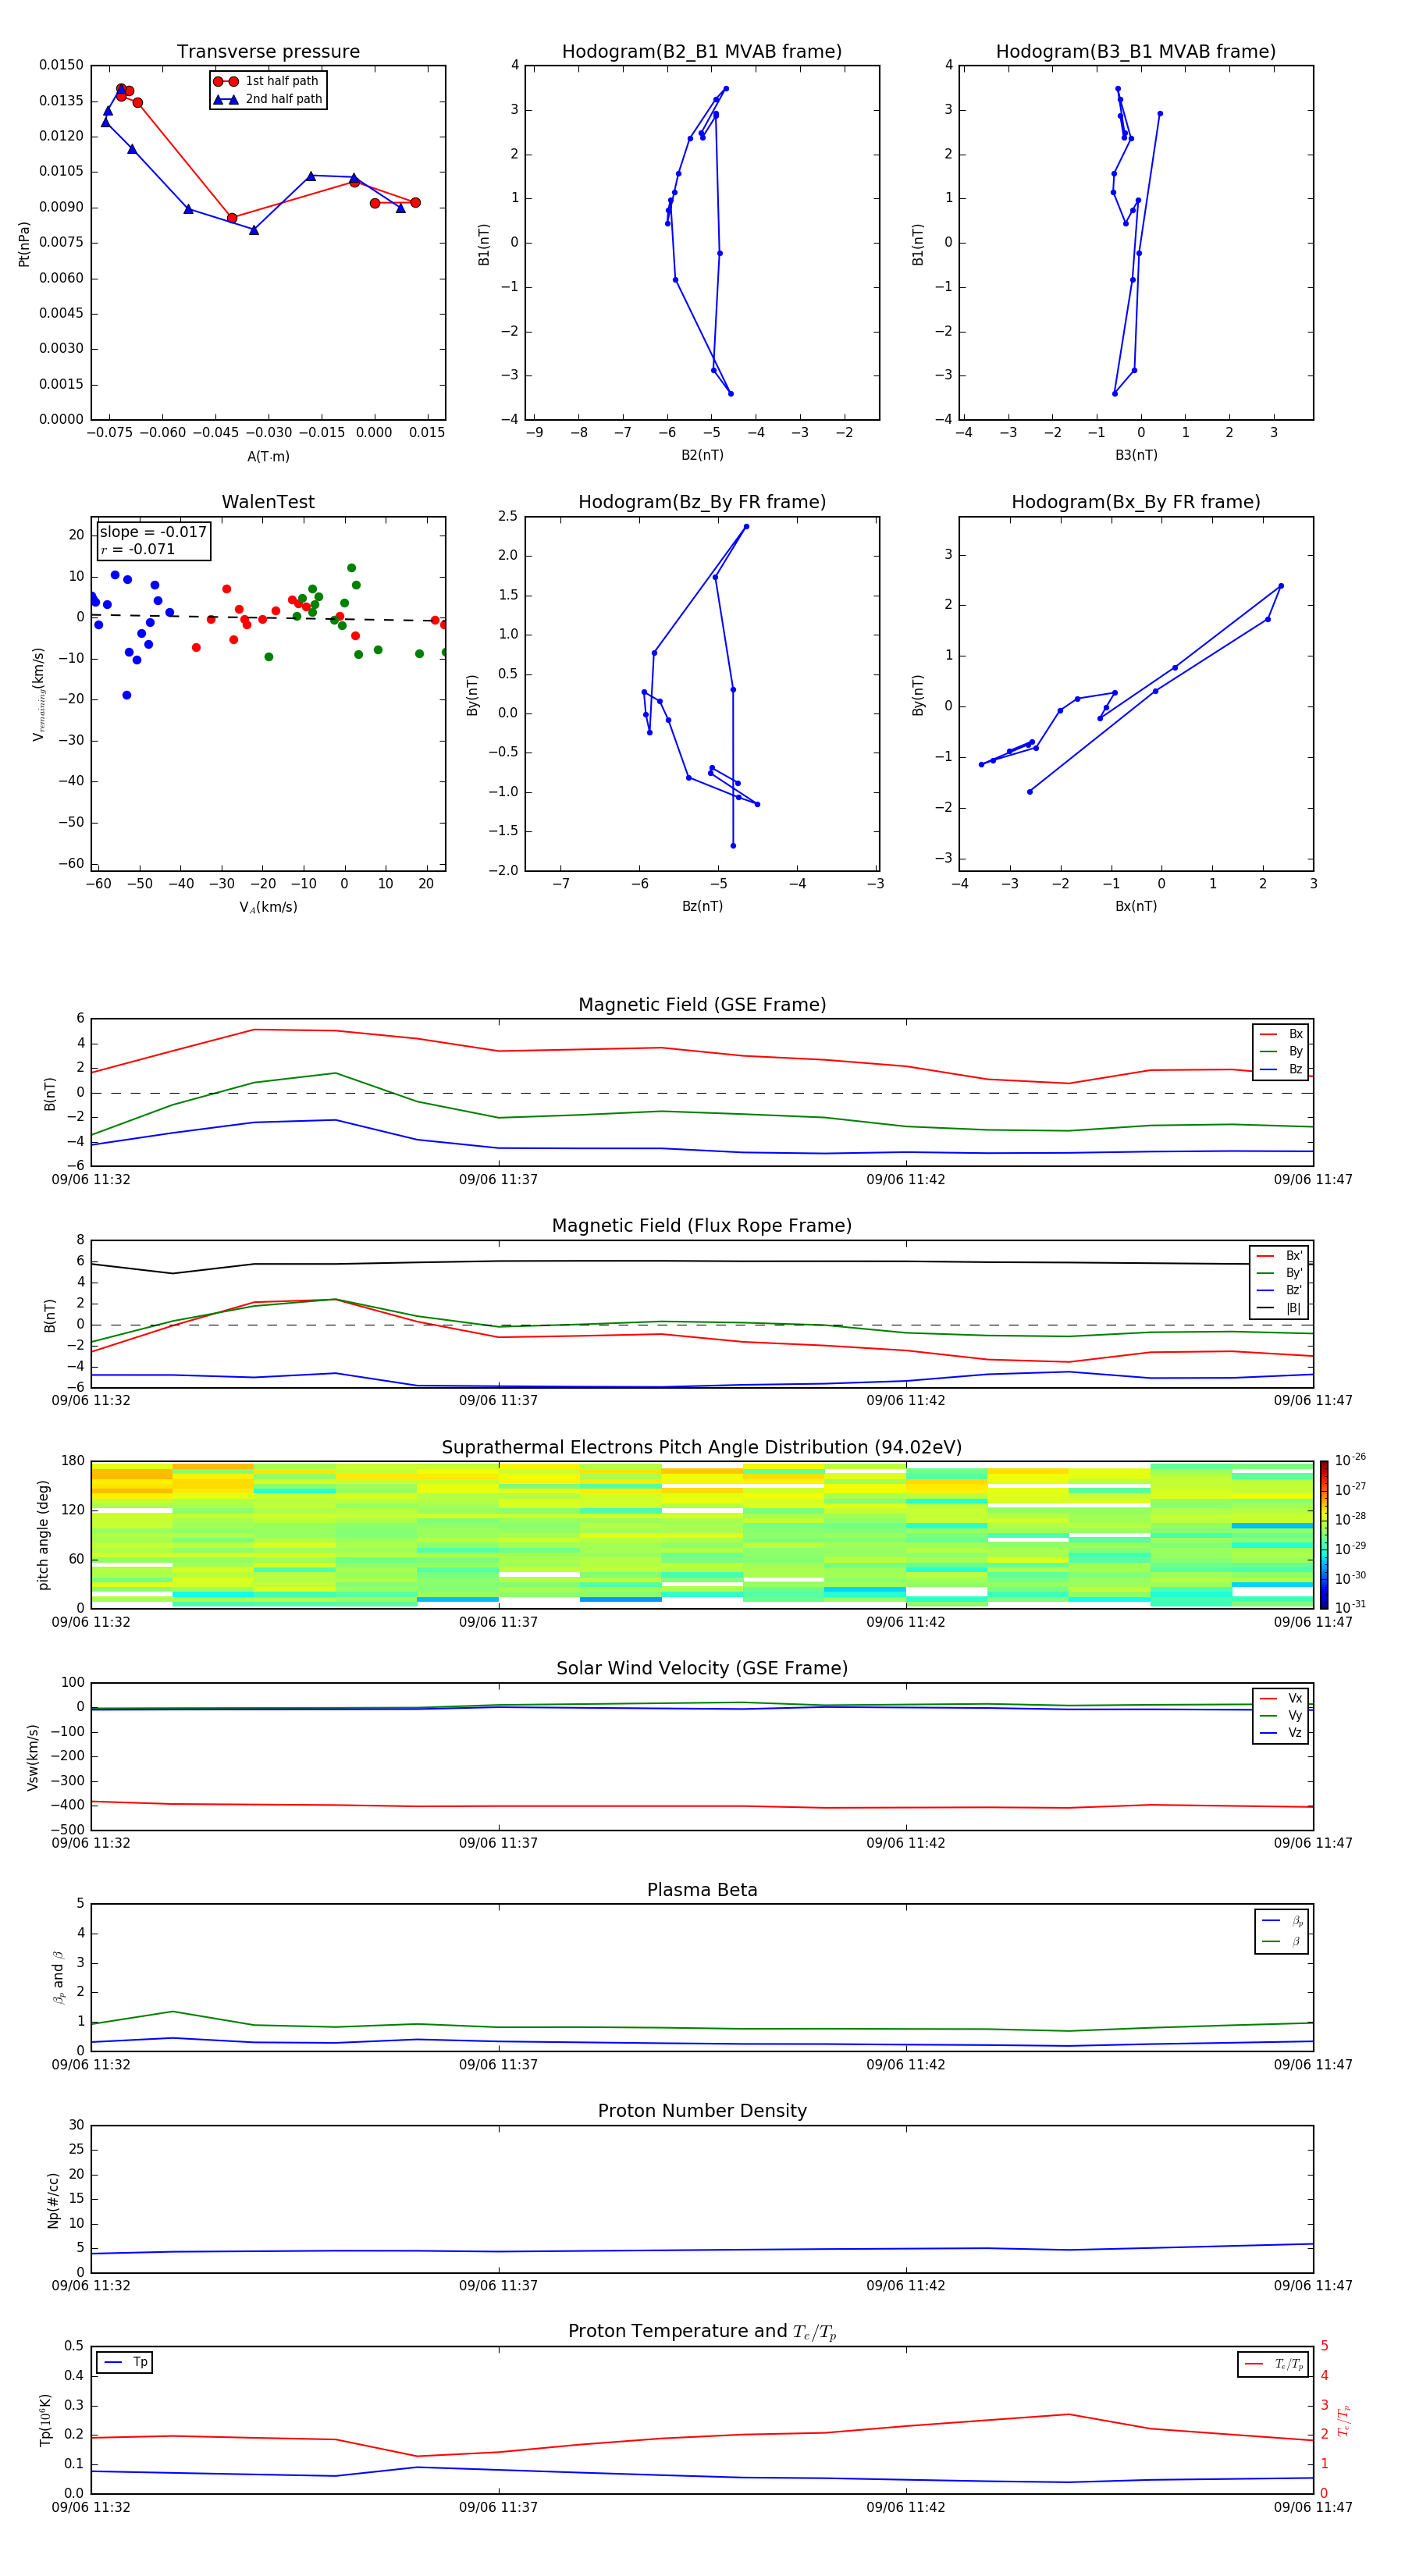Click the 'Vy' legend entry
The image size is (1405, 2576).
click(1281, 1715)
